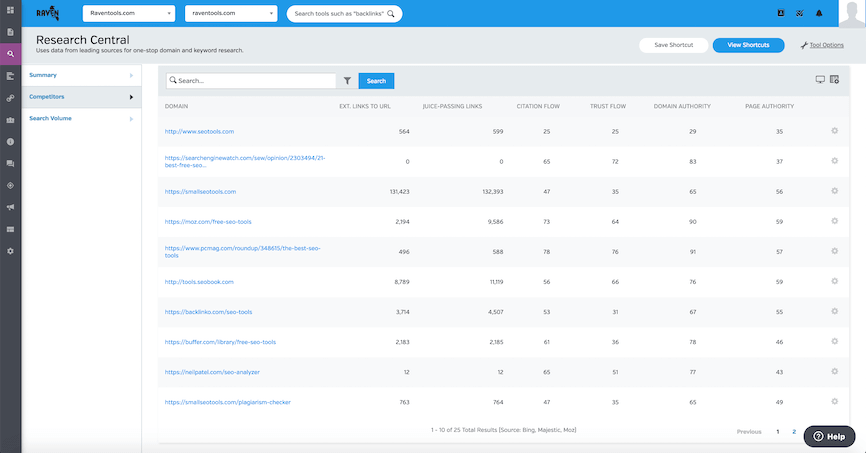Open the https://backlinko.com/seo-tools link
Viewport: 866px width, 453px height.
[x=208, y=312]
